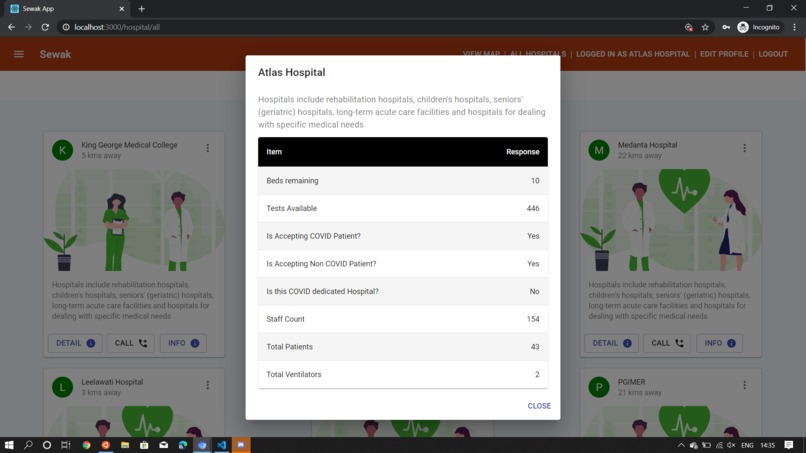The image size is (806, 453).
Task: Click Is Accepting Non COVID Patient? row
Action: (x=402, y=264)
